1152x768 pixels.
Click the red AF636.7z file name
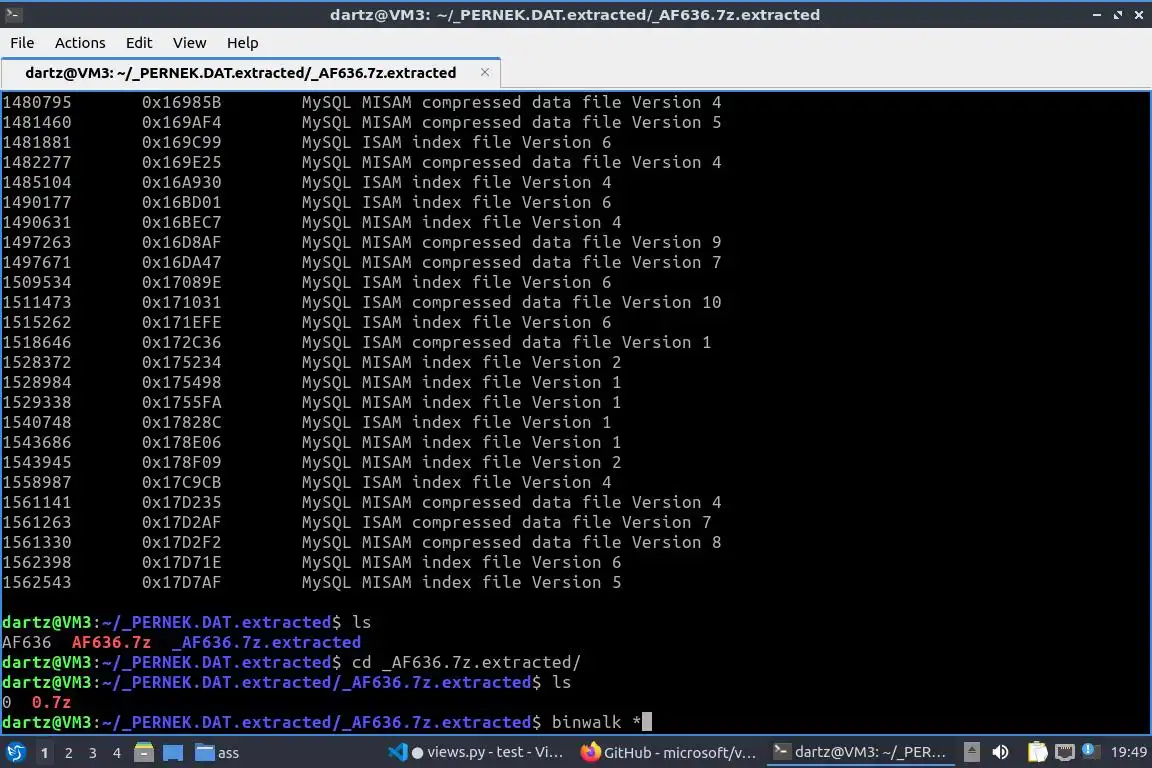(x=111, y=642)
